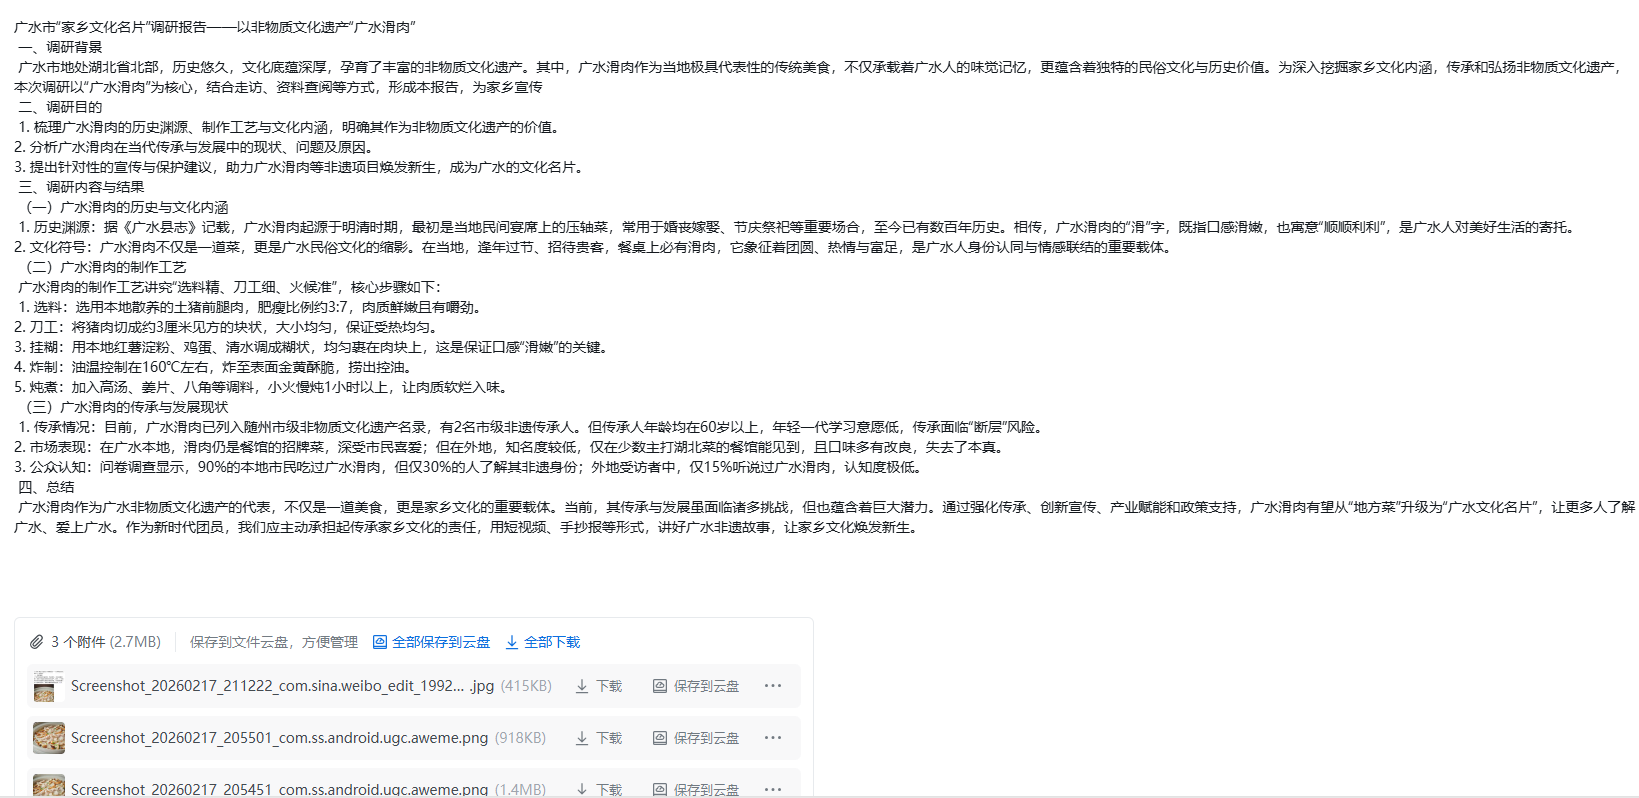Click the Screenshot_20260217_205501 aweme.png filename

[x=279, y=738]
